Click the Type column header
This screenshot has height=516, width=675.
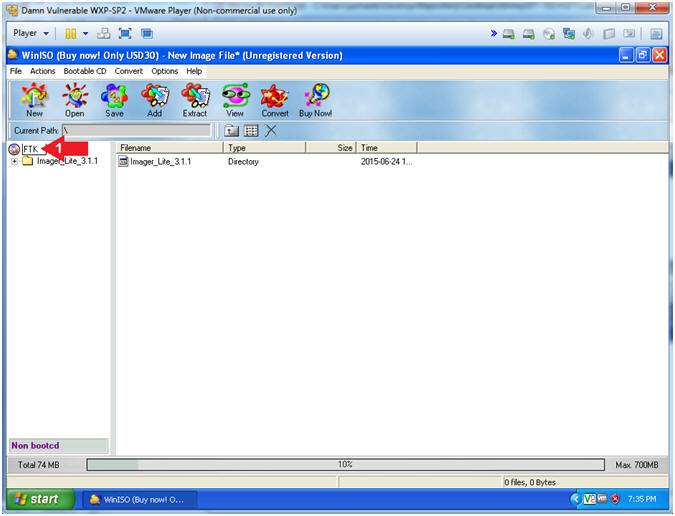click(x=265, y=148)
